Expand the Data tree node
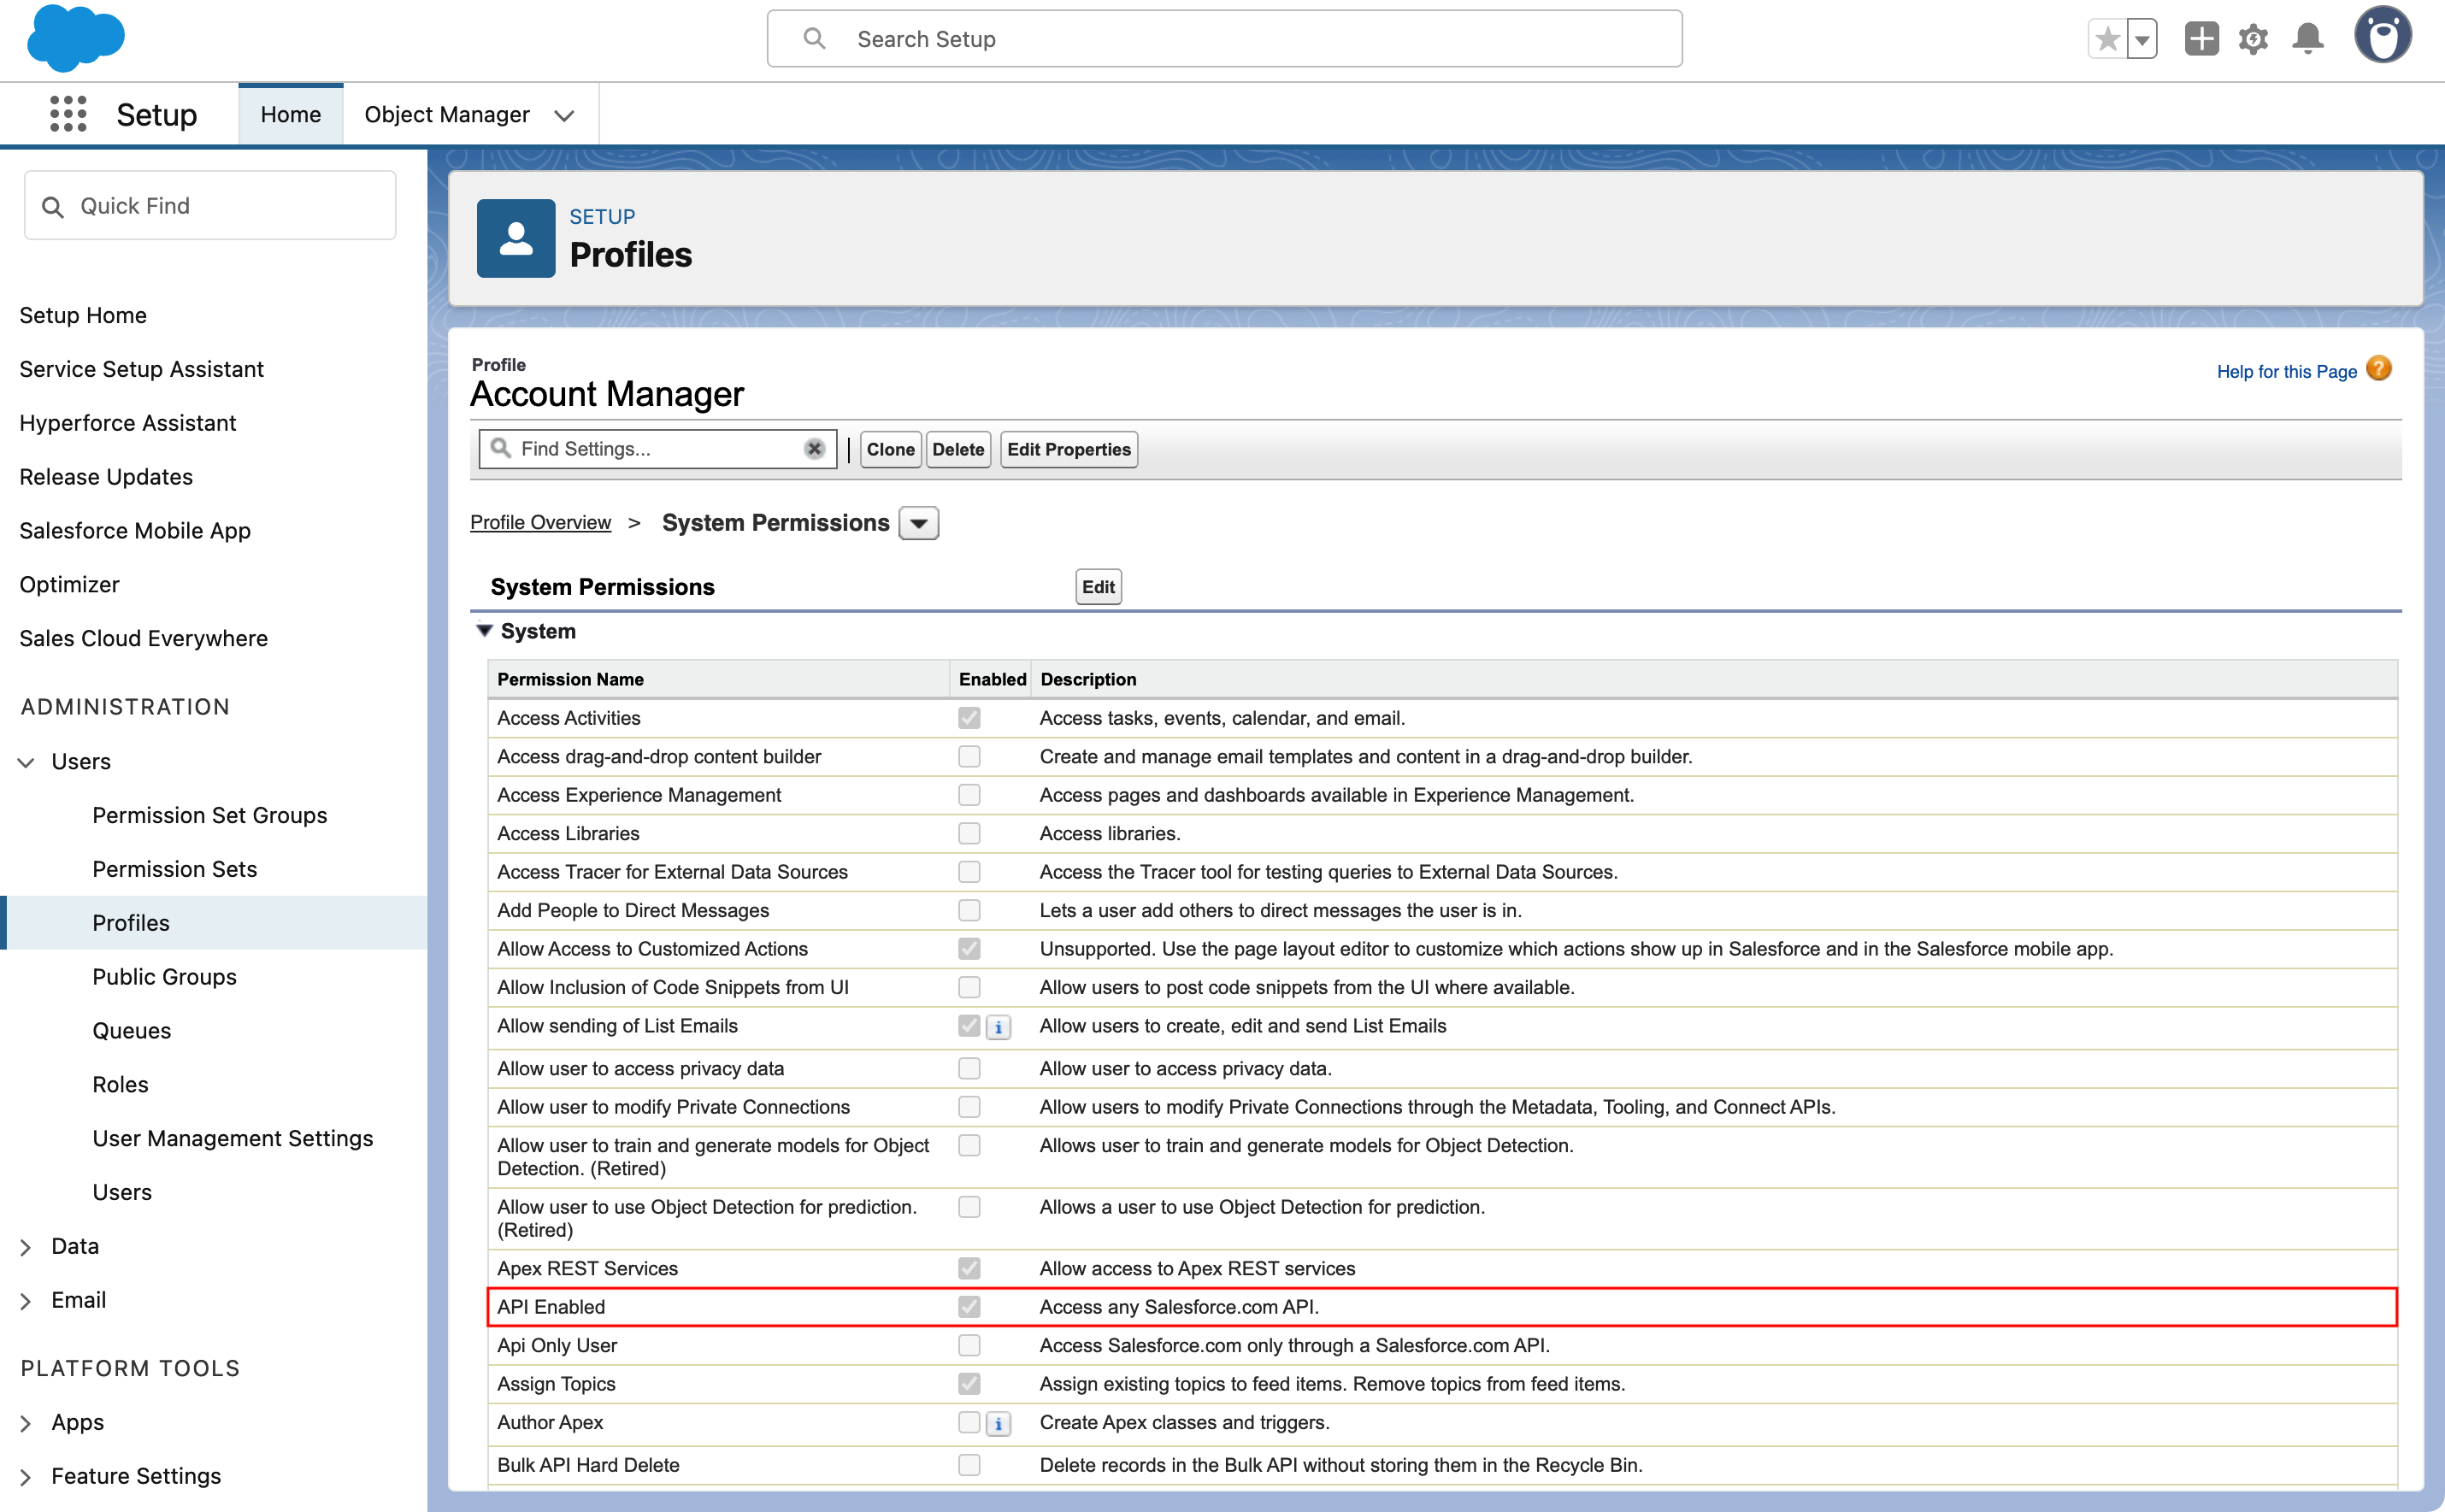Viewport: 2445px width, 1512px height. (x=26, y=1247)
